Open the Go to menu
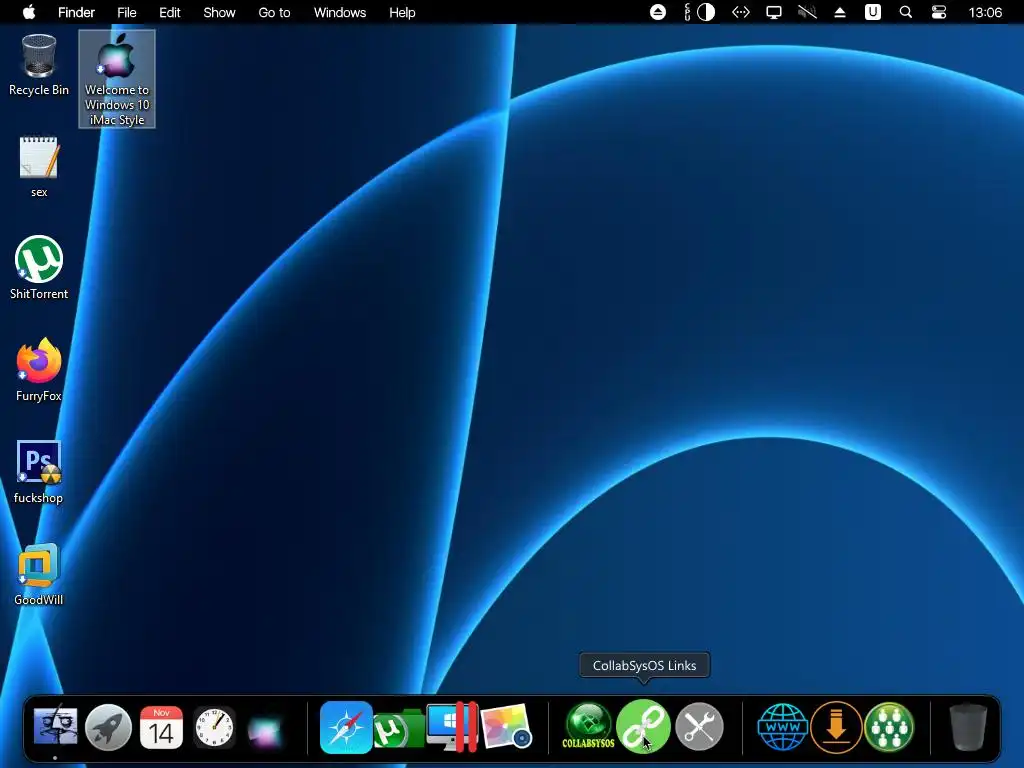Image resolution: width=1024 pixels, height=768 pixels. pos(274,12)
